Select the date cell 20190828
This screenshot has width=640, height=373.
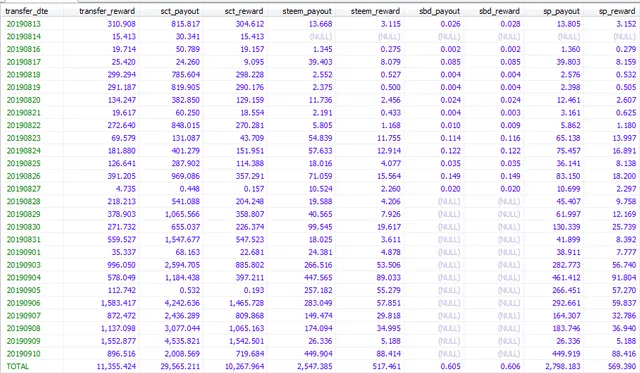(24, 201)
